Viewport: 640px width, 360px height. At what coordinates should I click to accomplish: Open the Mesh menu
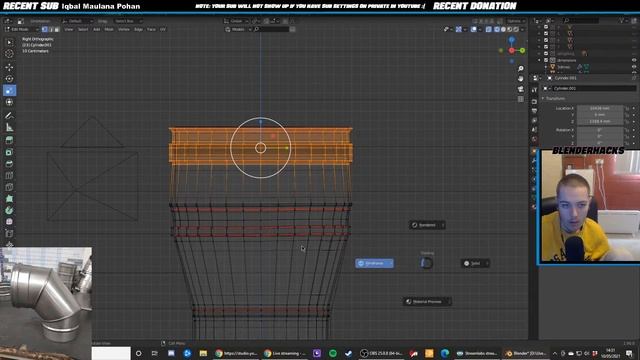pyautogui.click(x=109, y=29)
